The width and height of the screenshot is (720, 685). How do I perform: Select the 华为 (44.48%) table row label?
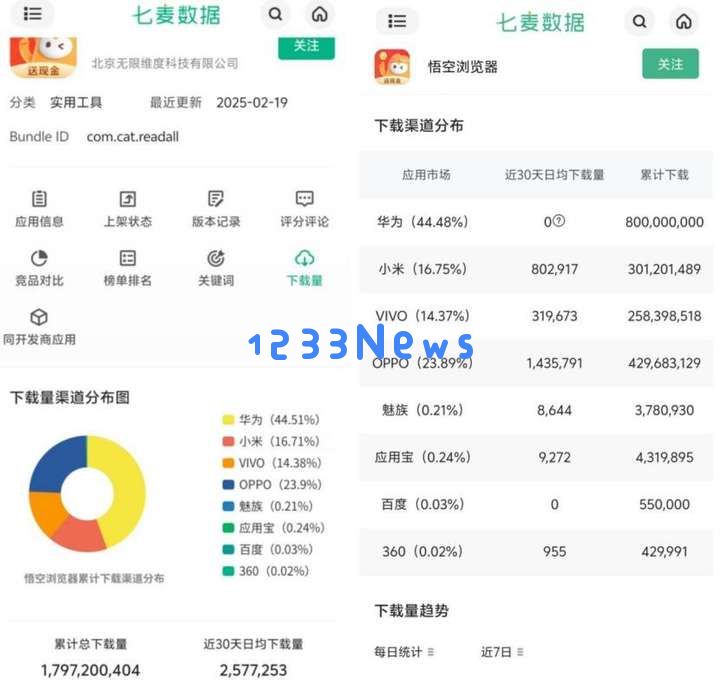pos(422,222)
